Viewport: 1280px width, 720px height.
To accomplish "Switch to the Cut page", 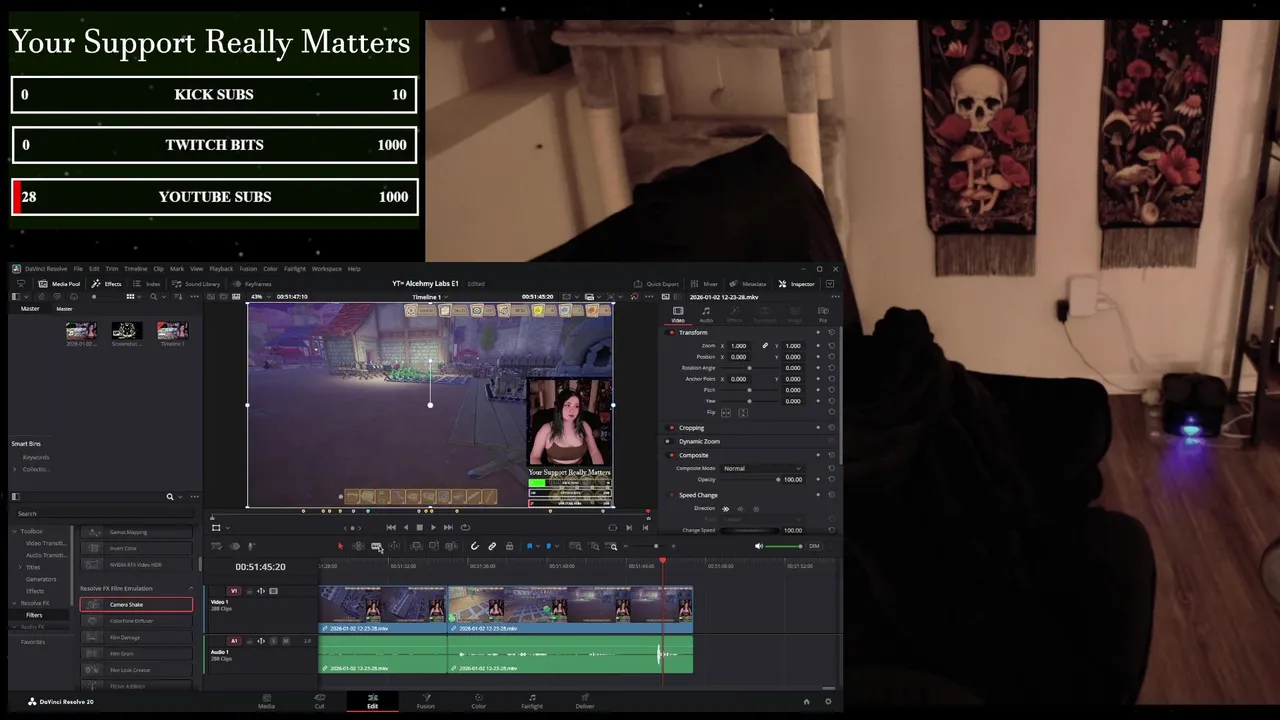I will click(x=319, y=701).
